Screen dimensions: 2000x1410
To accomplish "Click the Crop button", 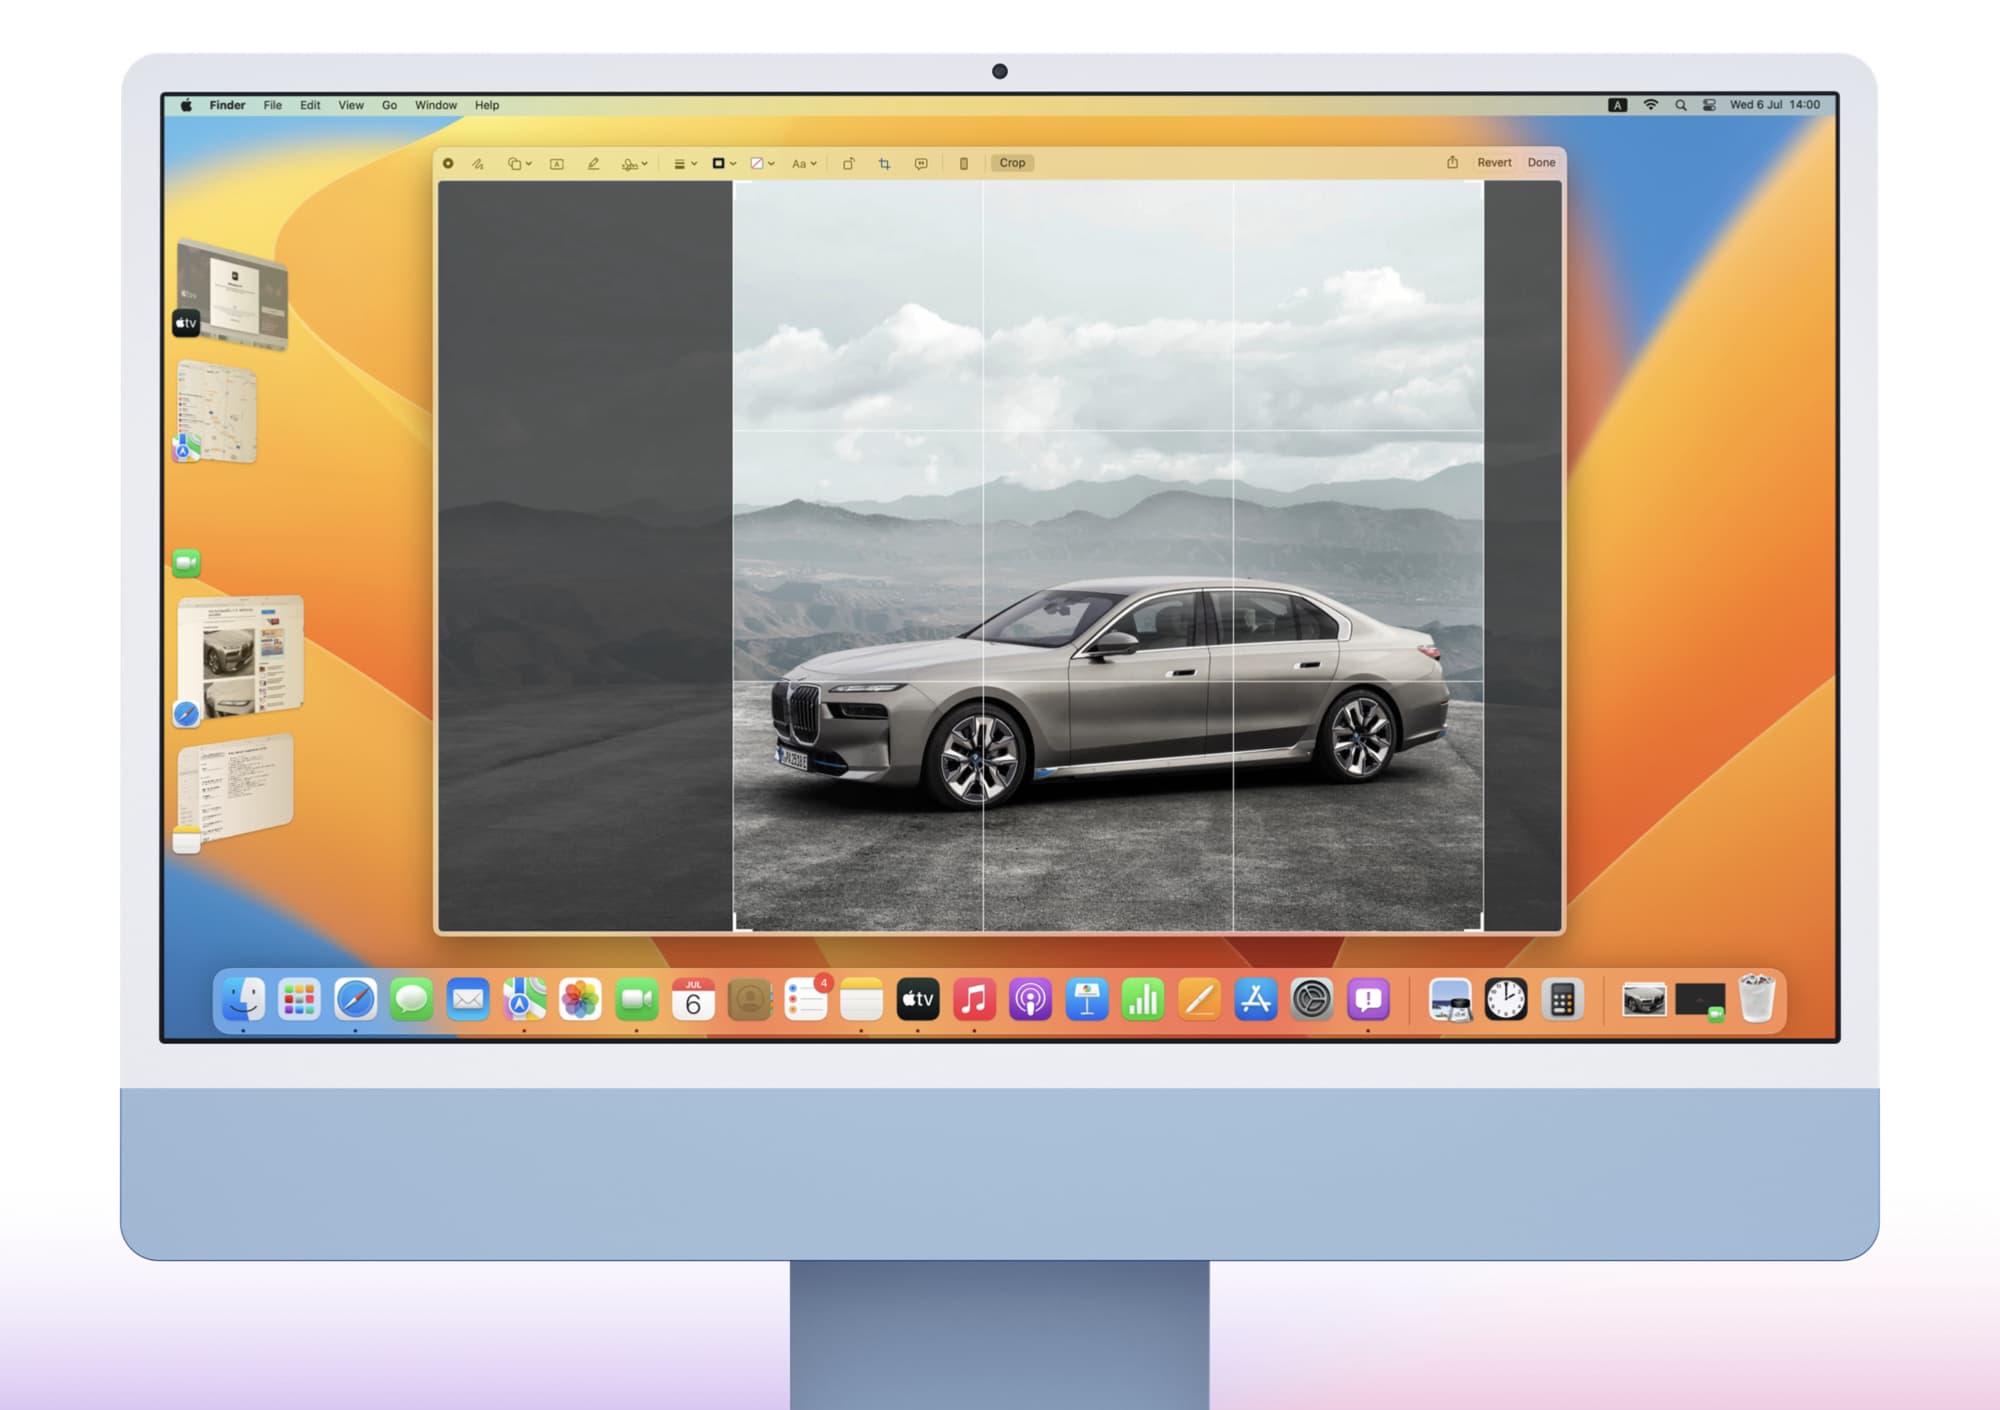I will [1012, 163].
